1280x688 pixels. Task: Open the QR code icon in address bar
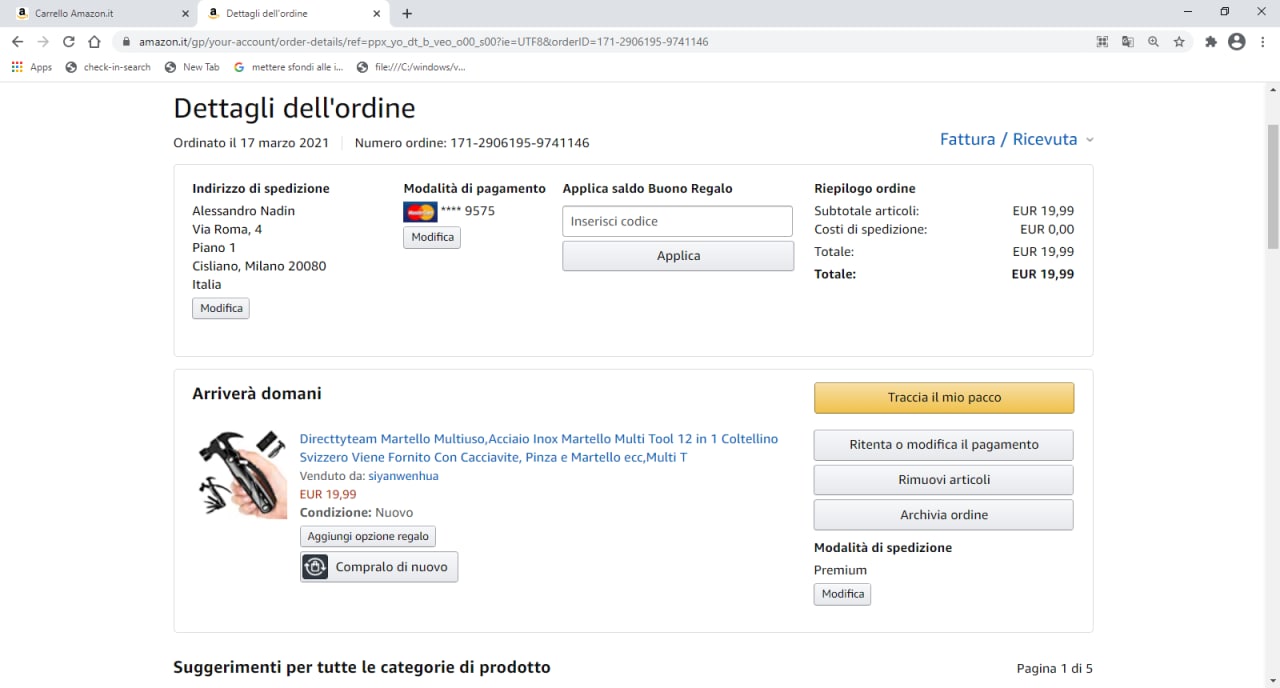[1102, 42]
